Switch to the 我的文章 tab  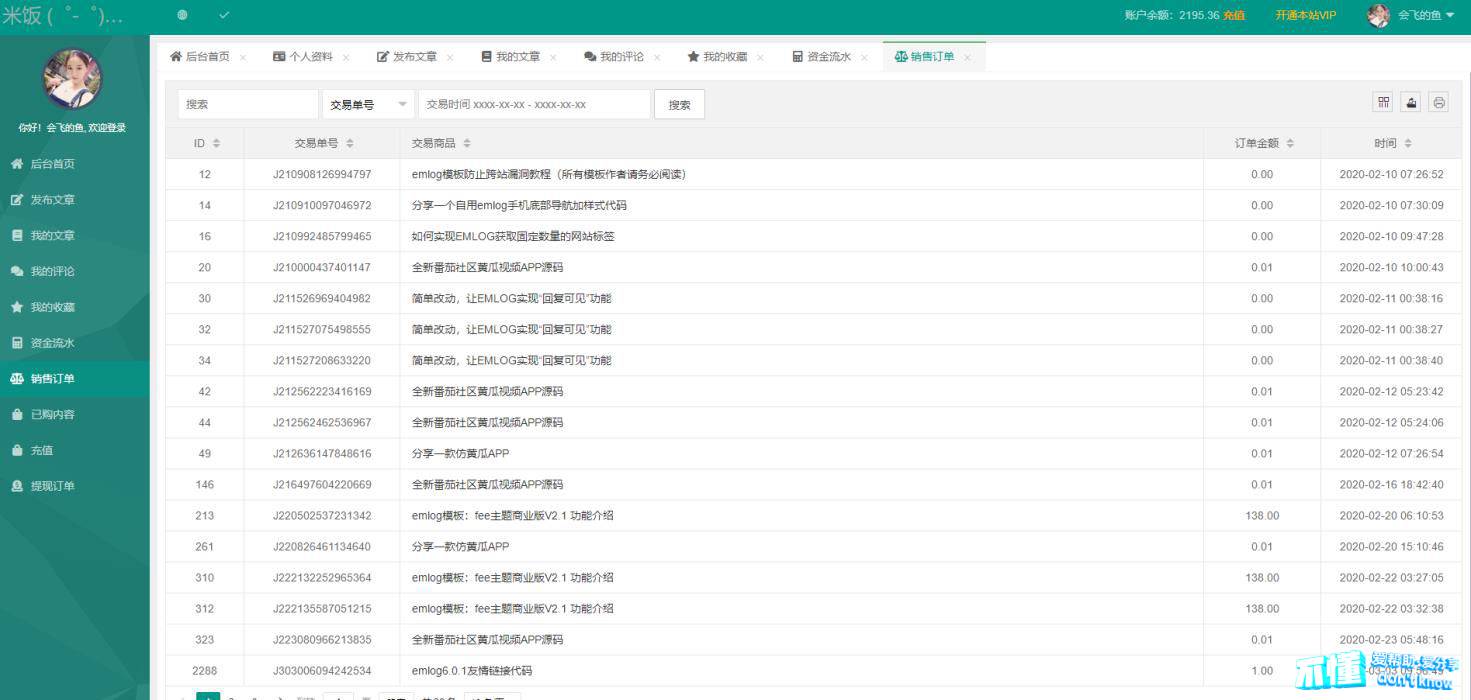517,57
